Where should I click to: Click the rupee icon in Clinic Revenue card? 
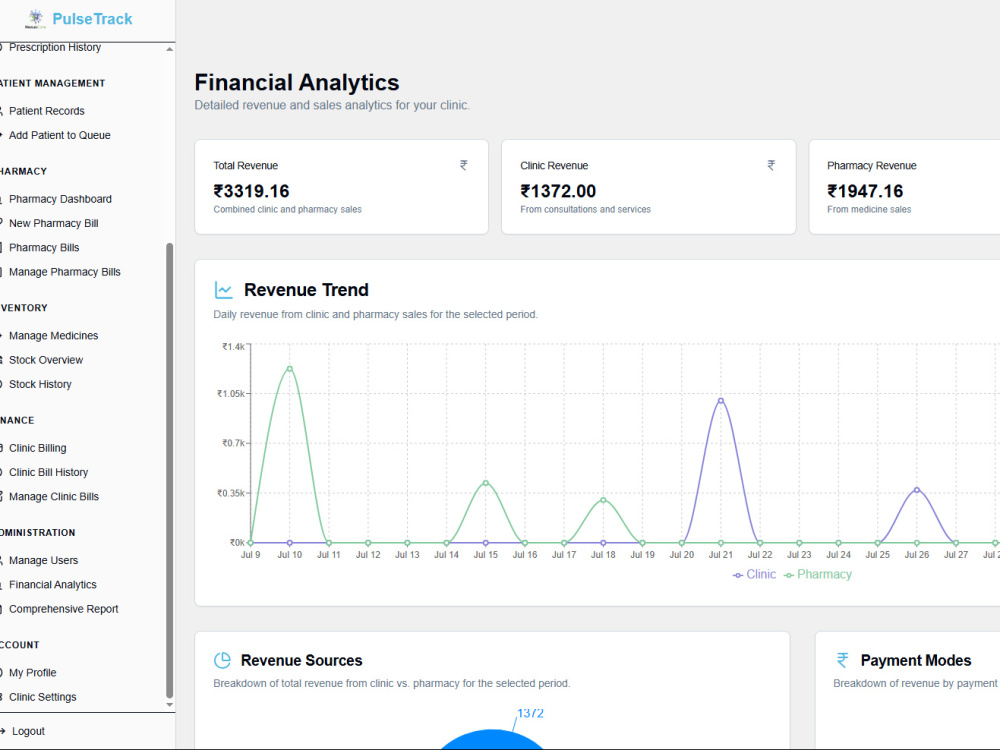771,165
